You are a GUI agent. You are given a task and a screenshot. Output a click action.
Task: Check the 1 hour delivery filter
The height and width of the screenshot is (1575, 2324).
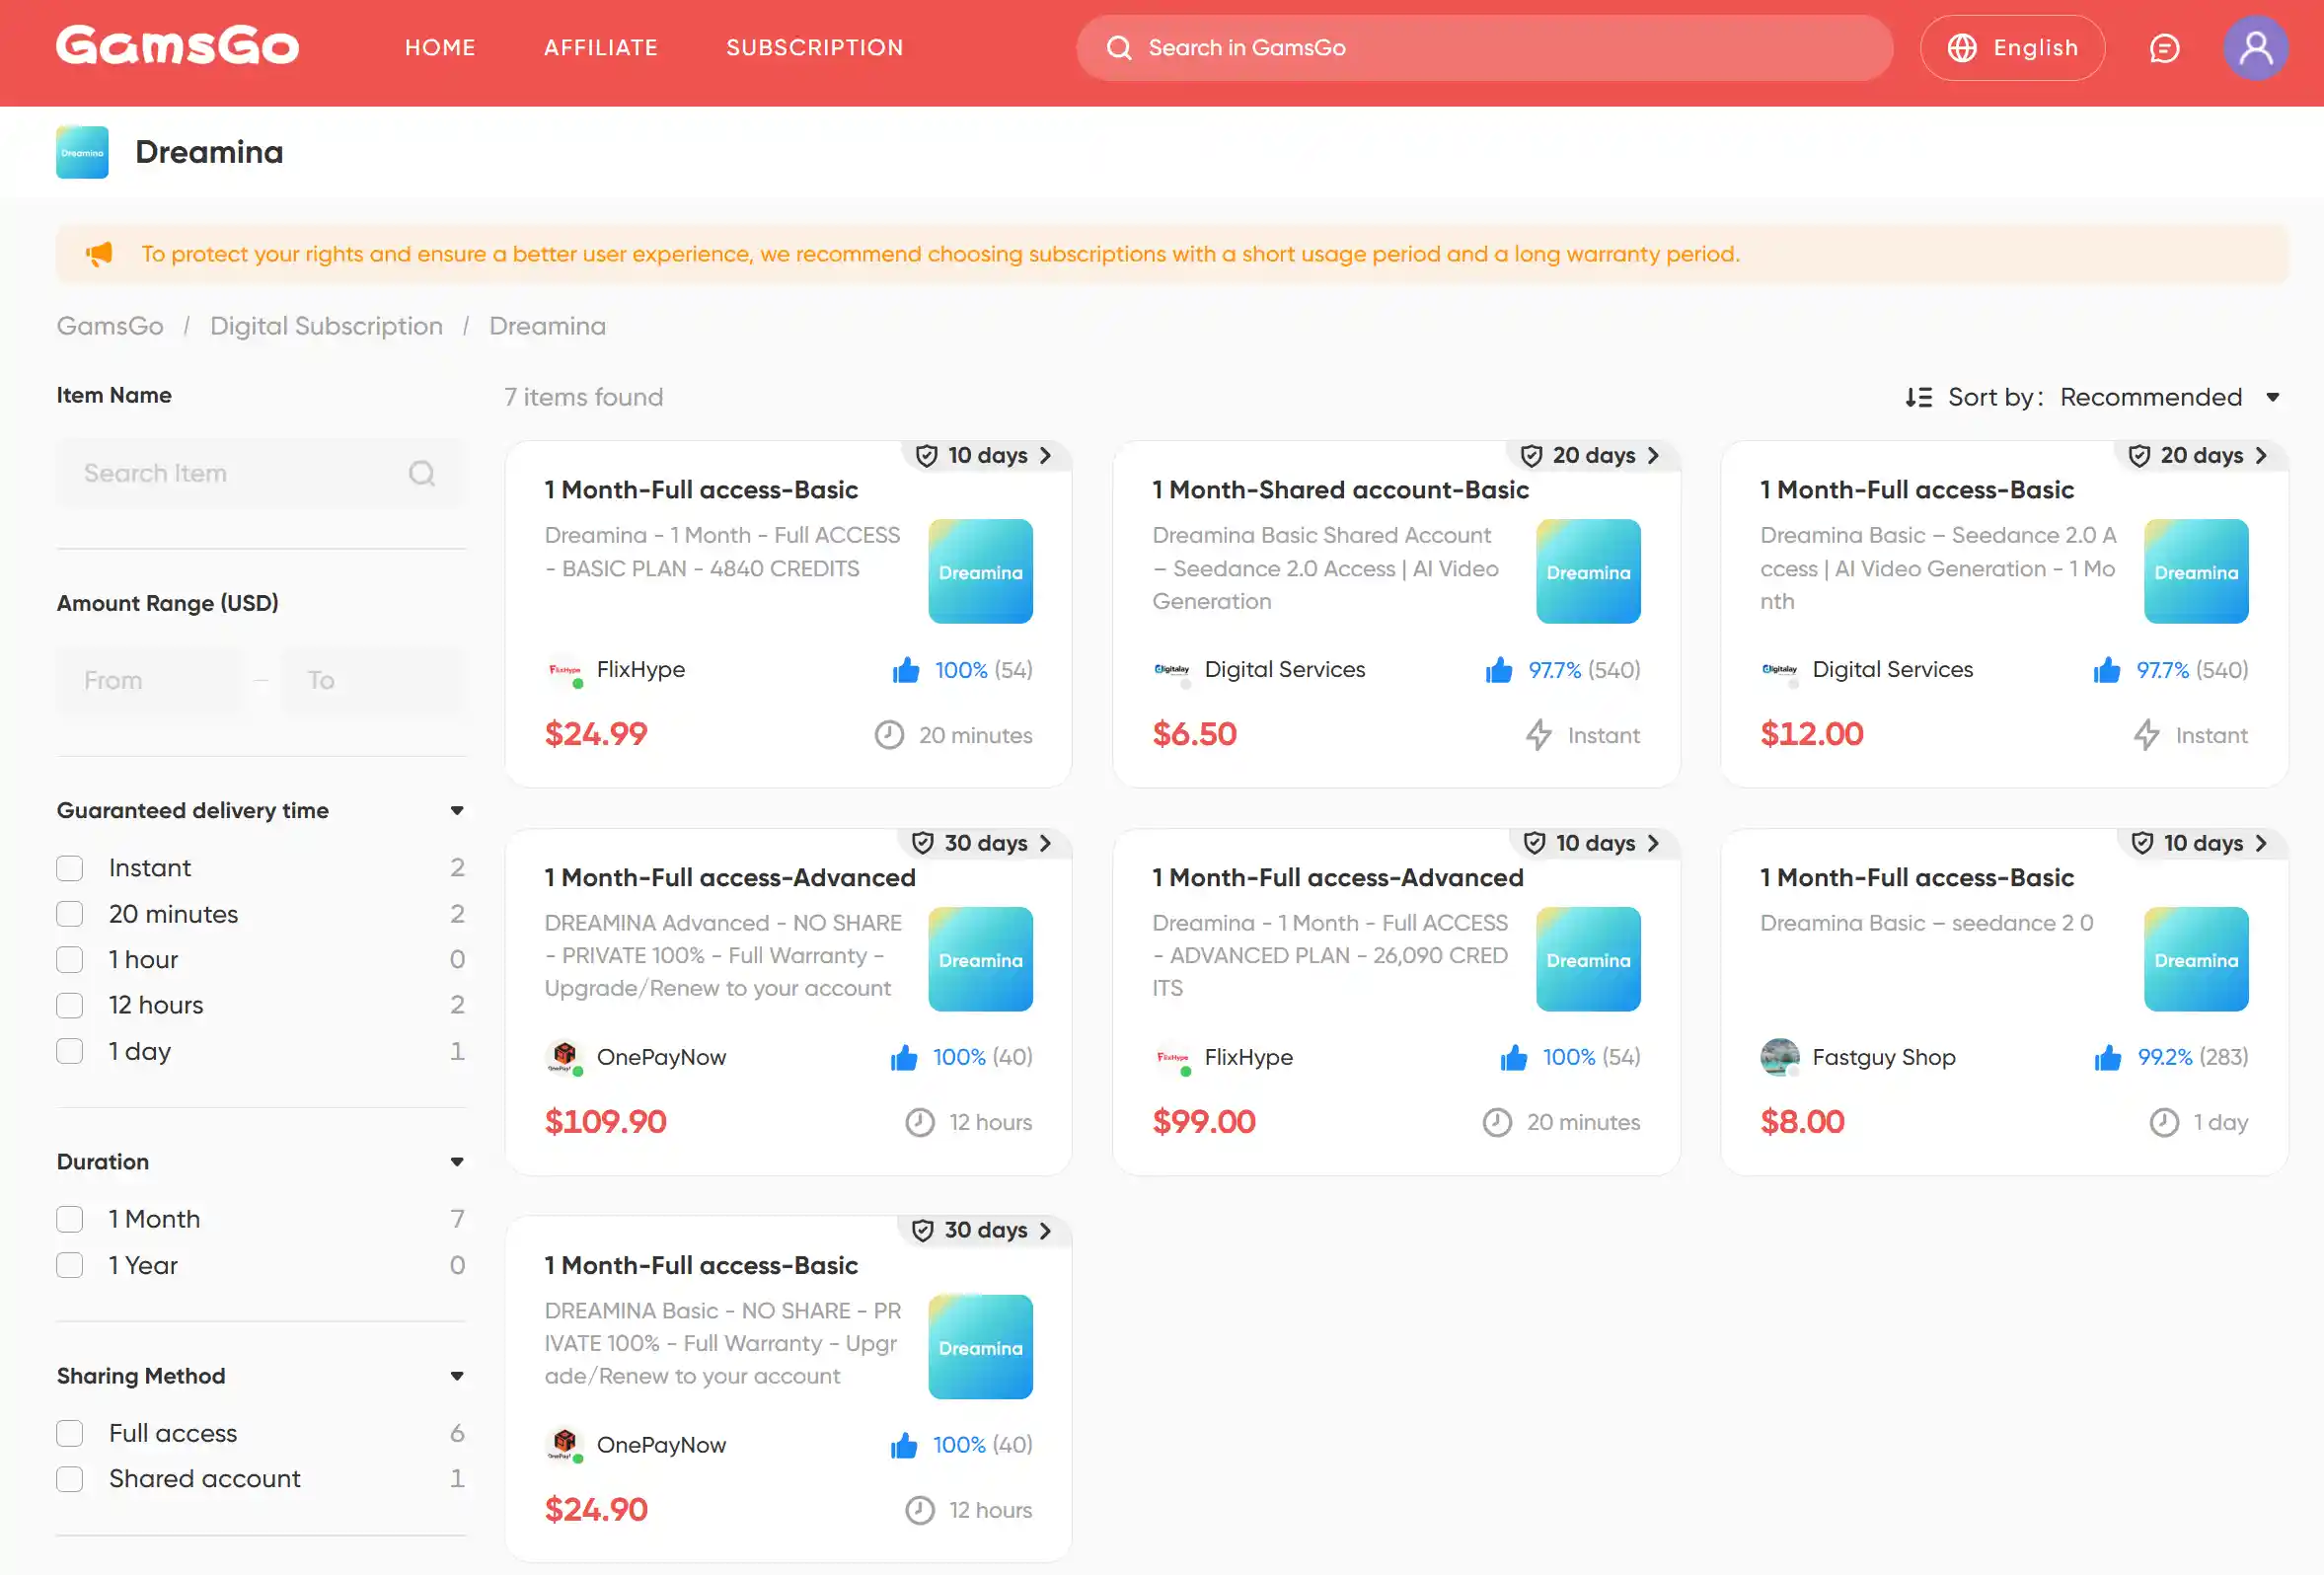[69, 960]
